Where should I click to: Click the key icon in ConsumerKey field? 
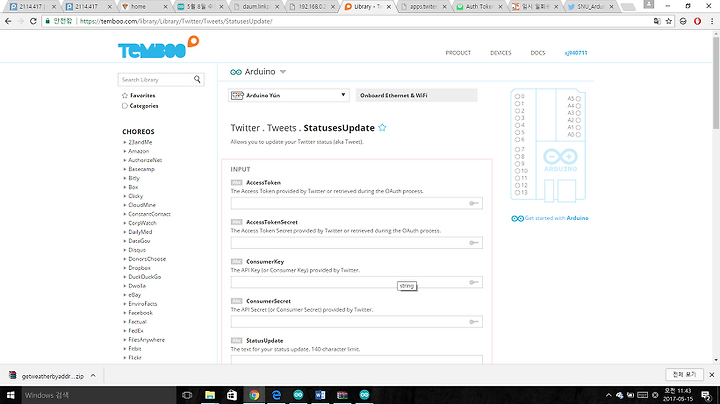pos(474,282)
